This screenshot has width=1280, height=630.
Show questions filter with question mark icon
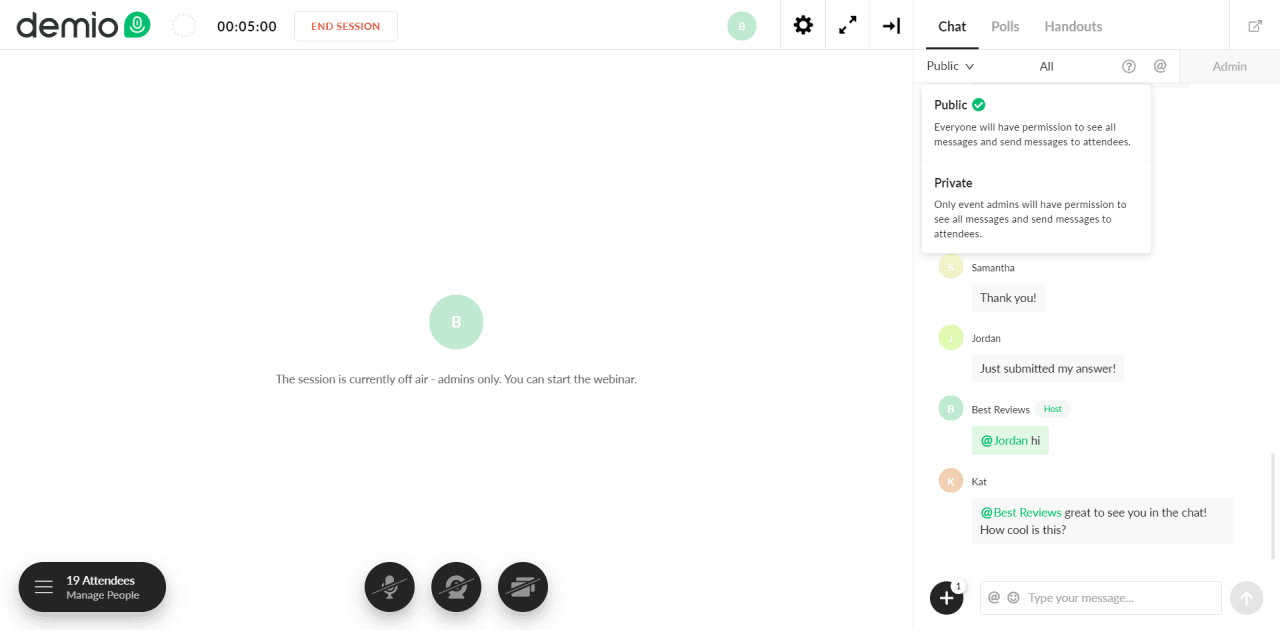[x=1129, y=66]
